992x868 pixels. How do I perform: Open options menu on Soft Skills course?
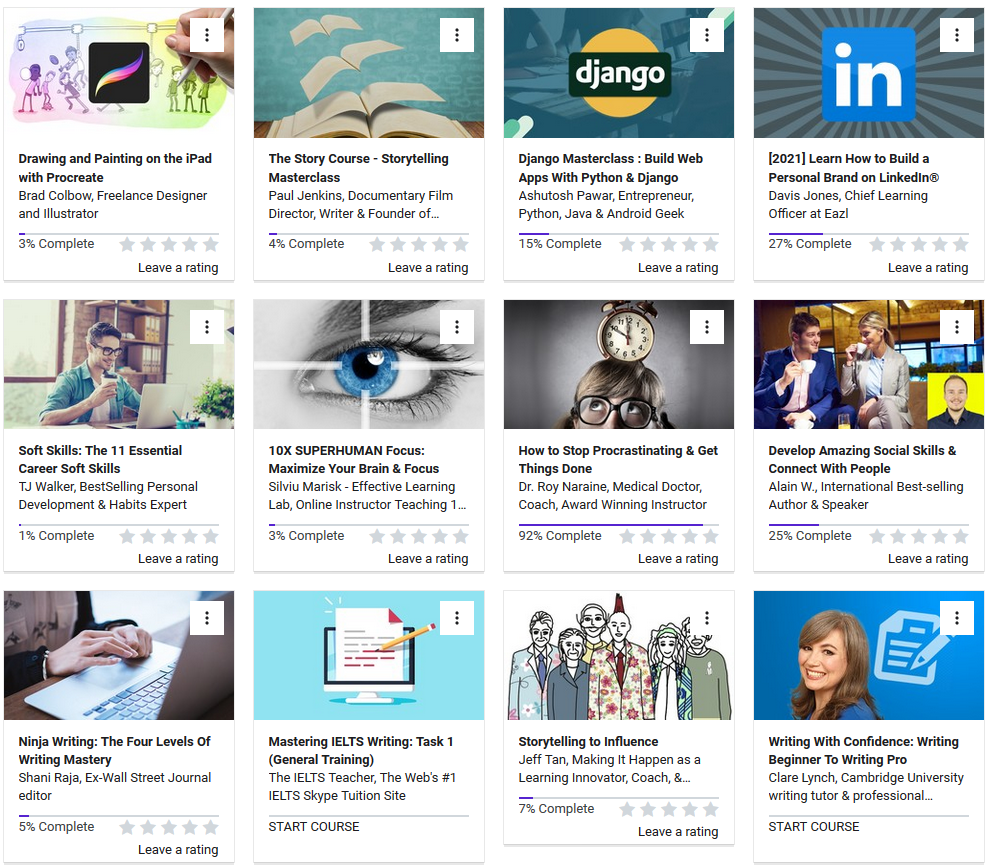click(x=207, y=326)
